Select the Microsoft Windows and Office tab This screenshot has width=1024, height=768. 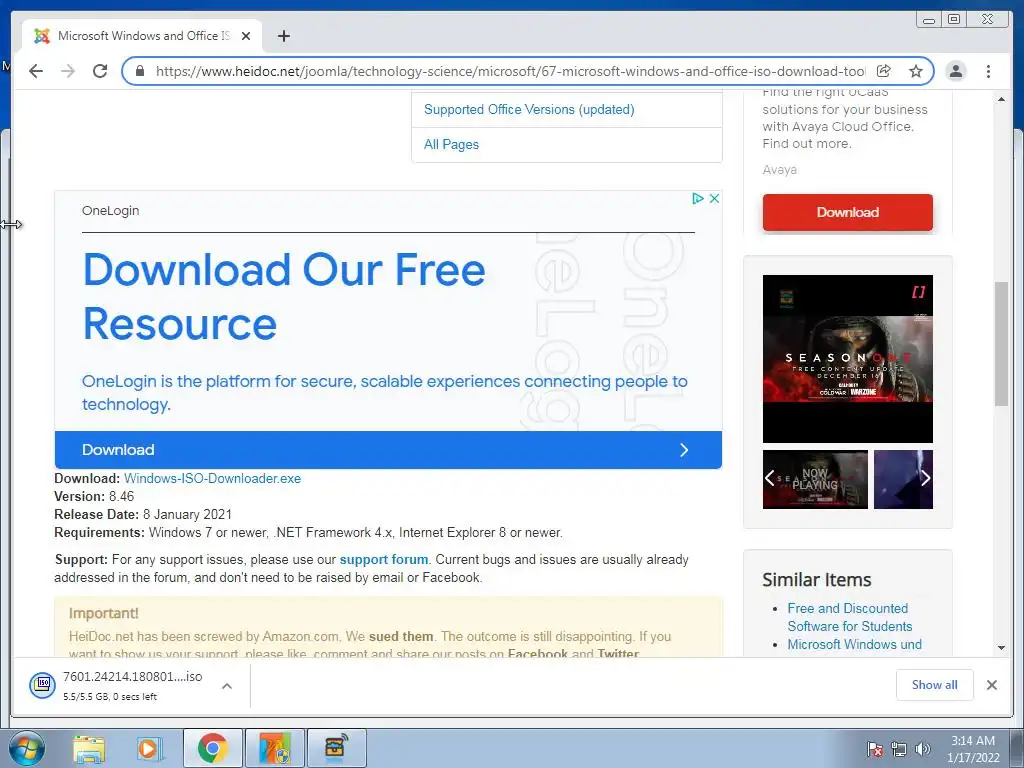pos(142,36)
